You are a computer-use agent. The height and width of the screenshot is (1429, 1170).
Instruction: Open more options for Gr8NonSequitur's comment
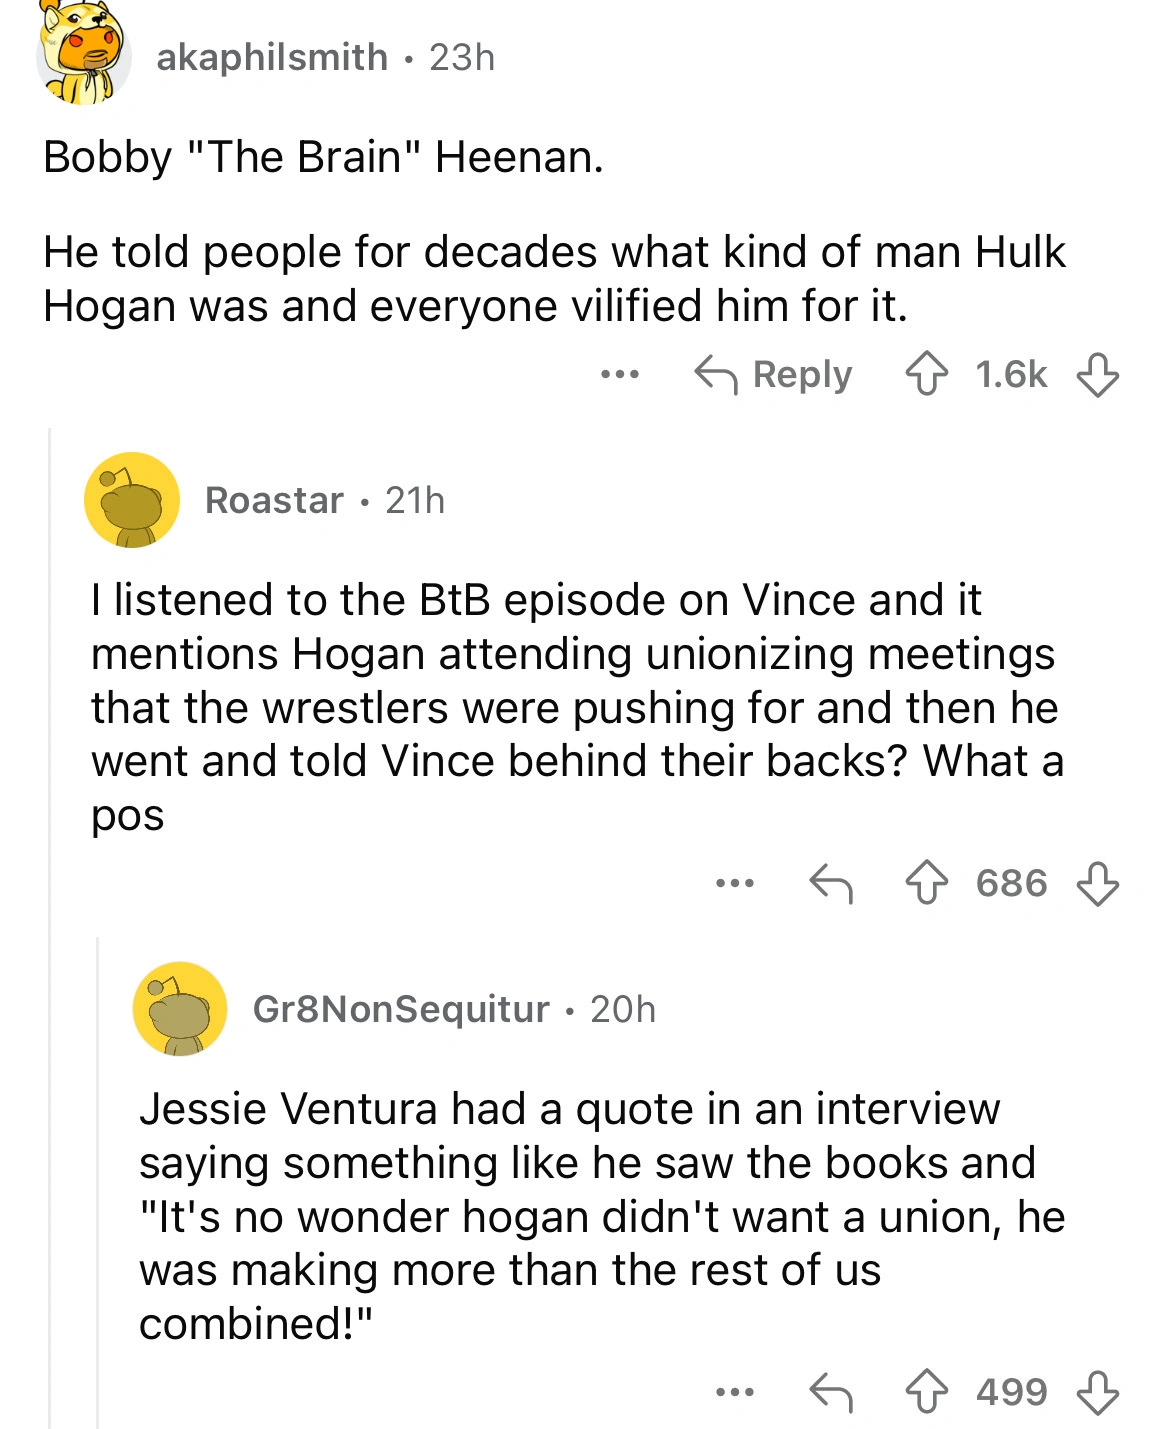tap(735, 1391)
